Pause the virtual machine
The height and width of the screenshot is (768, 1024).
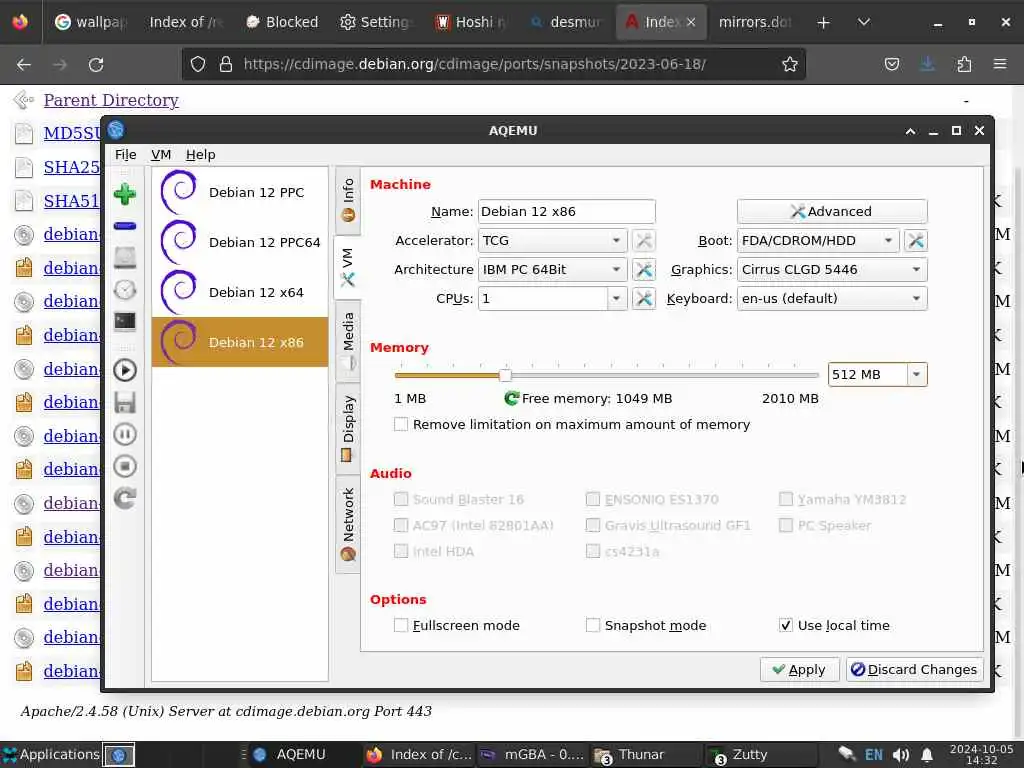pyautogui.click(x=125, y=434)
